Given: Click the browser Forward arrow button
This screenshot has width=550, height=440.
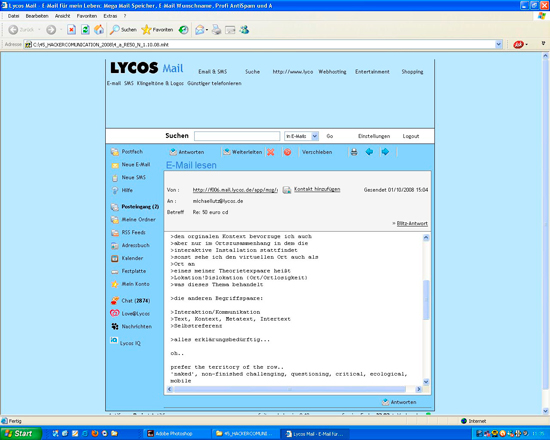Looking at the screenshot, I should (x=51, y=30).
